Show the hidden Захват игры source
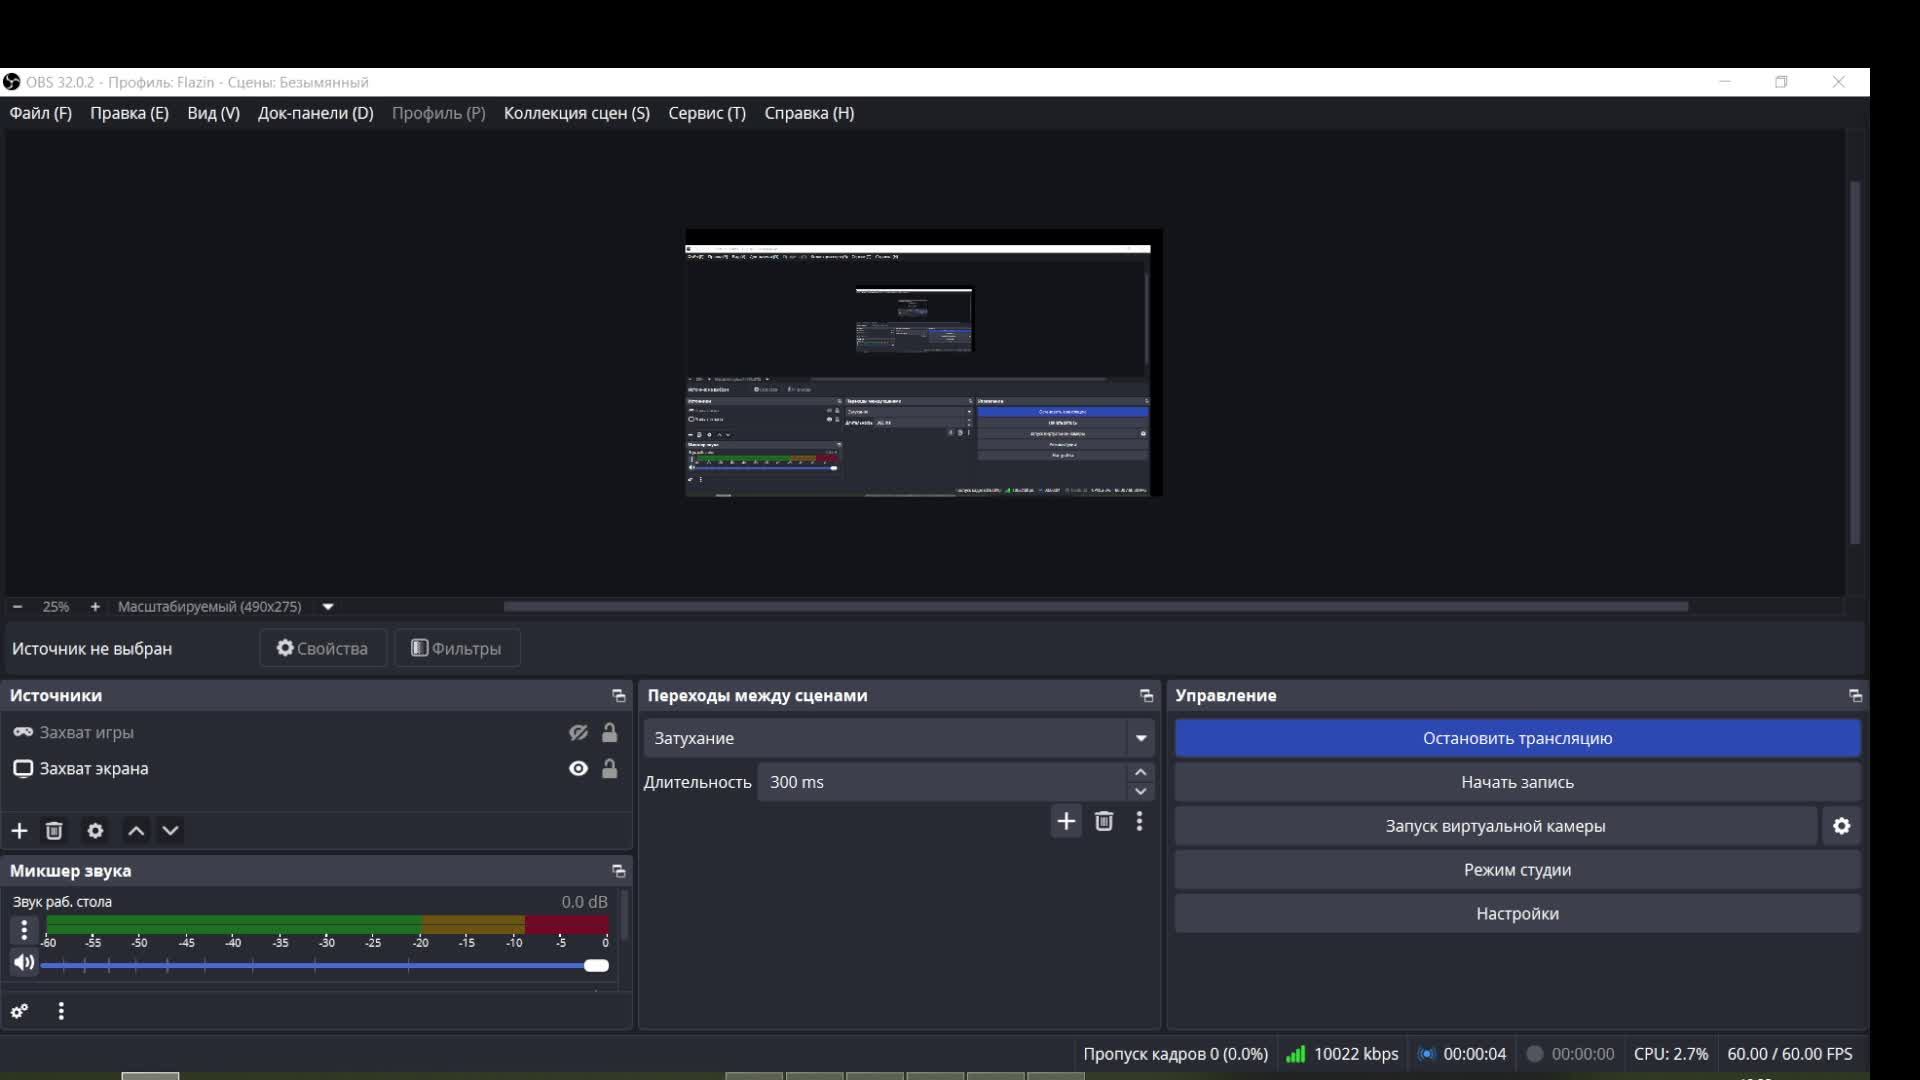This screenshot has height=1080, width=1920. pos(578,733)
